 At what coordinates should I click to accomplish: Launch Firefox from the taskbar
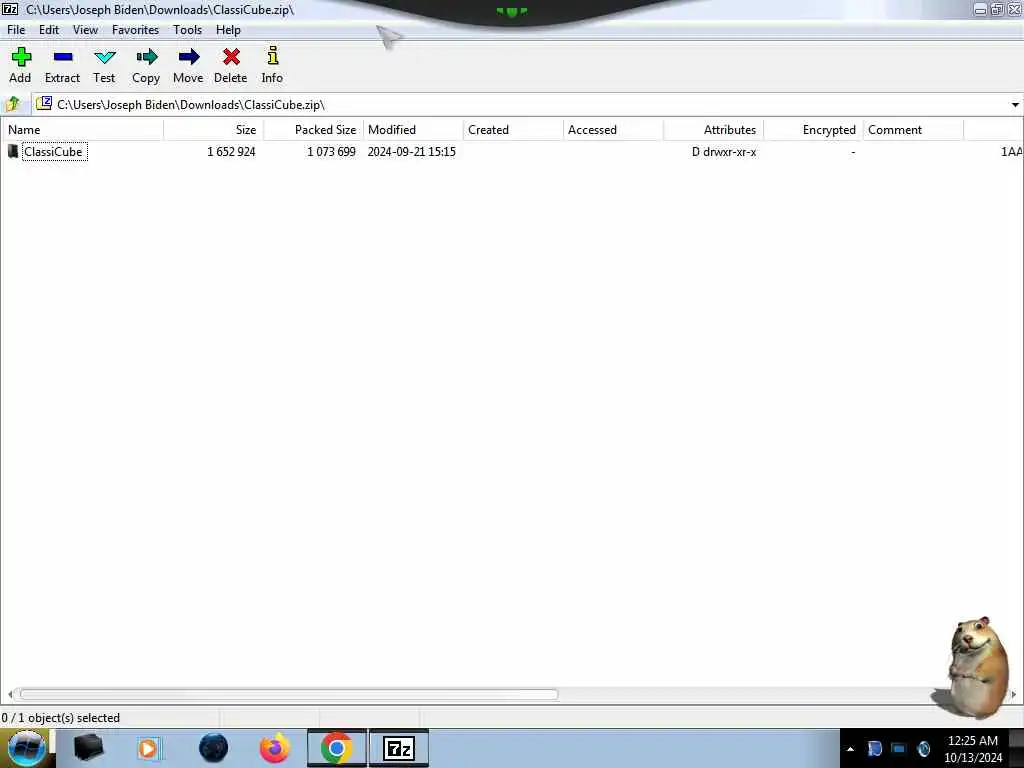[x=275, y=748]
